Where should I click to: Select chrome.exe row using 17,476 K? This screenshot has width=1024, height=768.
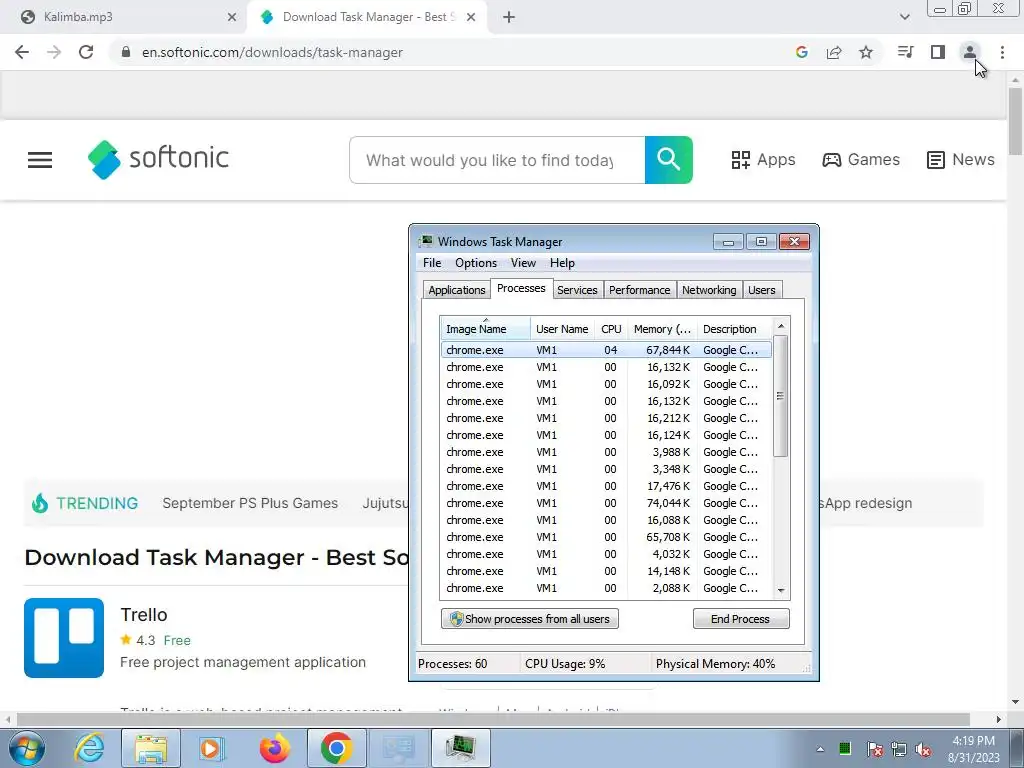[606, 486]
